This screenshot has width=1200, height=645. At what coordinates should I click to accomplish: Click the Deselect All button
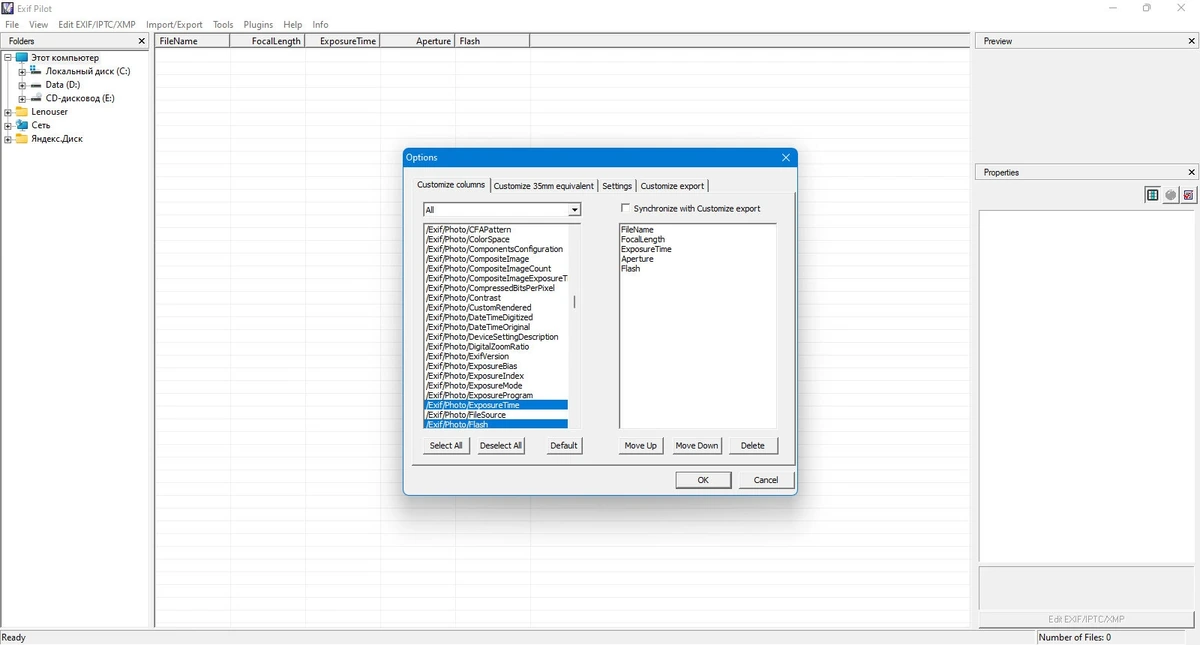pyautogui.click(x=501, y=446)
